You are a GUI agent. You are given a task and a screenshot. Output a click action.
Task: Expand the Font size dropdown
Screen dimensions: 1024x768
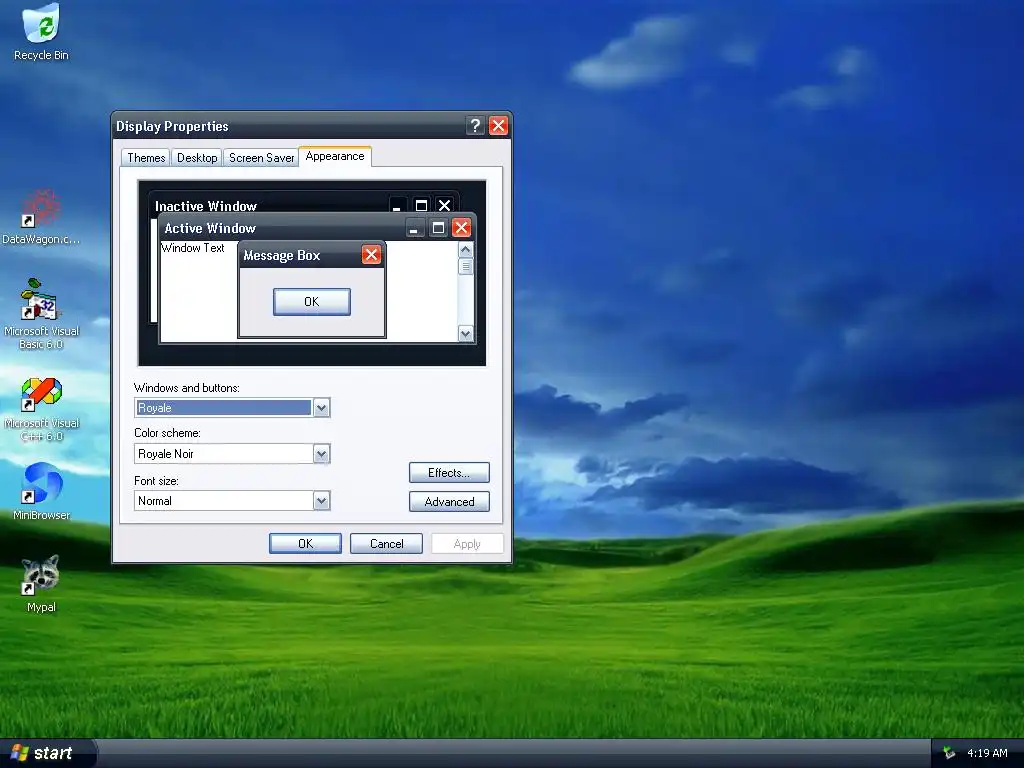pos(321,501)
